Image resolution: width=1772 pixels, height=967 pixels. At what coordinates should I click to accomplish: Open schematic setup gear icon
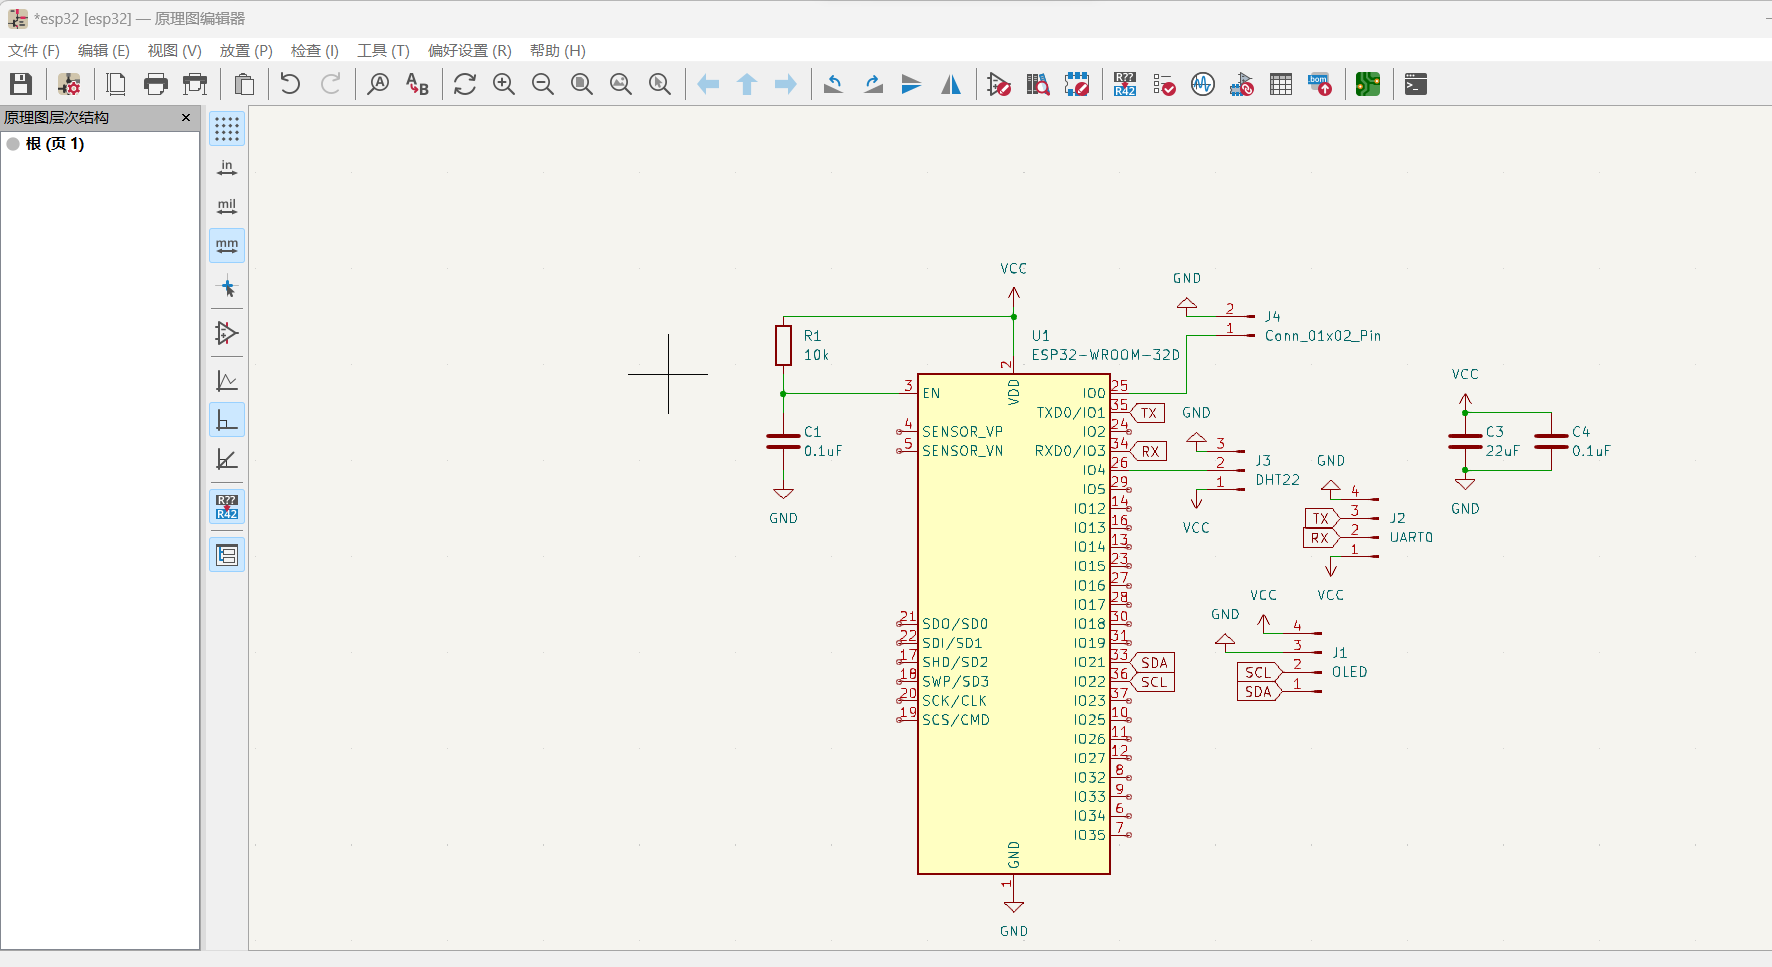(69, 84)
